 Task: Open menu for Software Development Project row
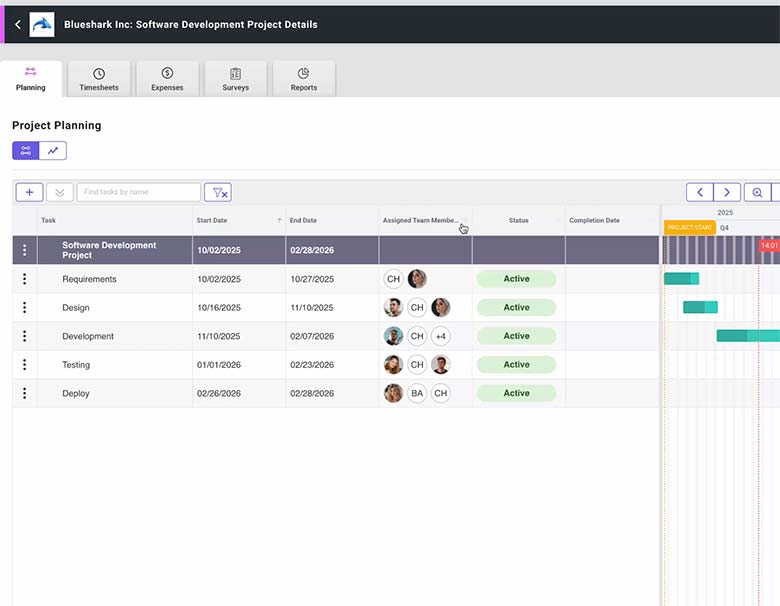24,250
